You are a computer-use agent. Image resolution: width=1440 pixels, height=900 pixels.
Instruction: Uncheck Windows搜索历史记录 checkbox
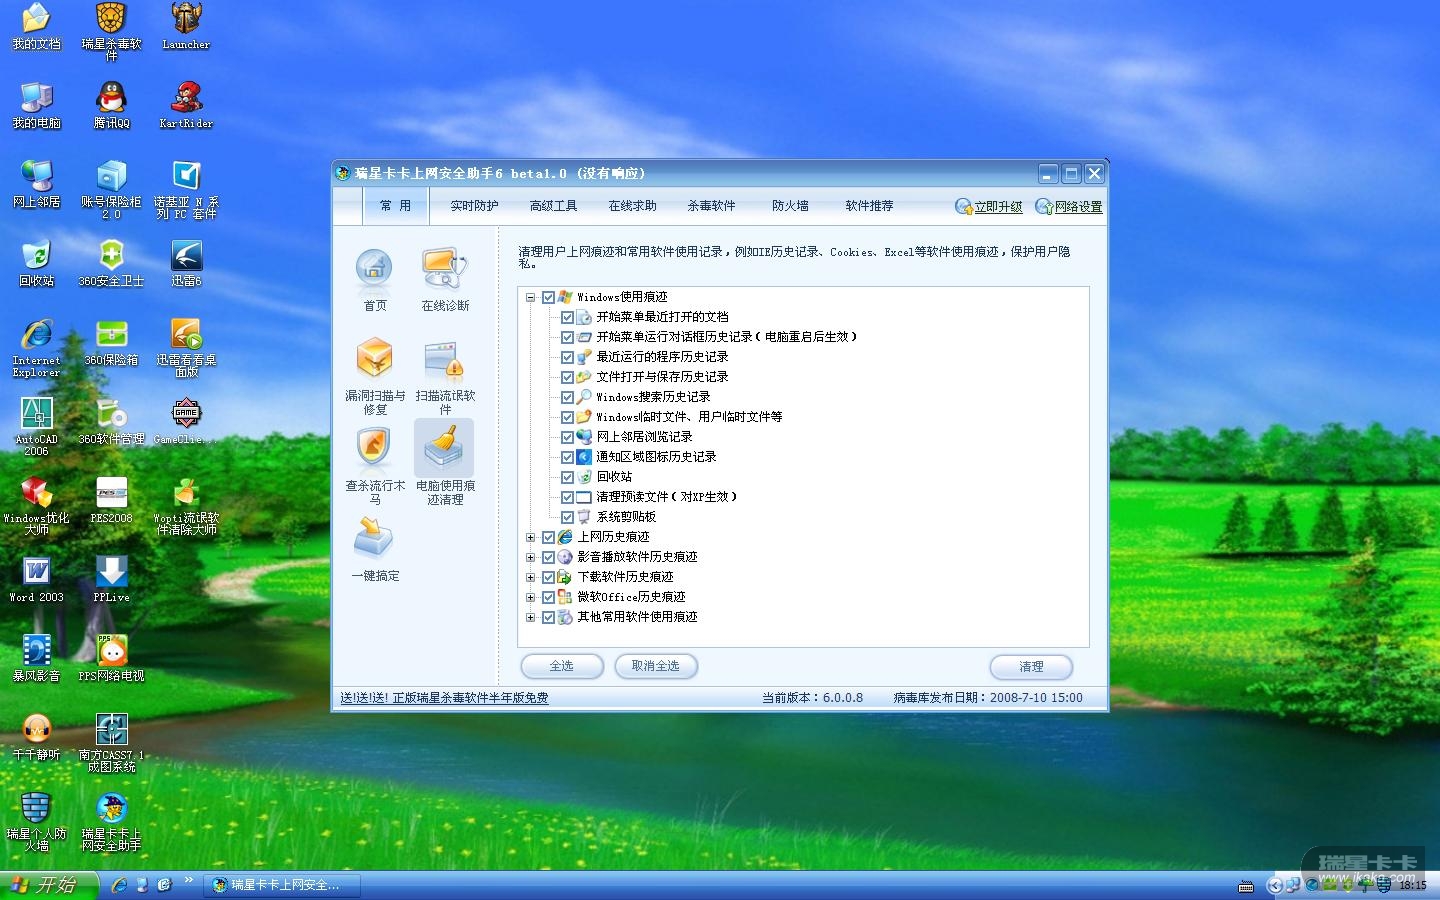567,397
